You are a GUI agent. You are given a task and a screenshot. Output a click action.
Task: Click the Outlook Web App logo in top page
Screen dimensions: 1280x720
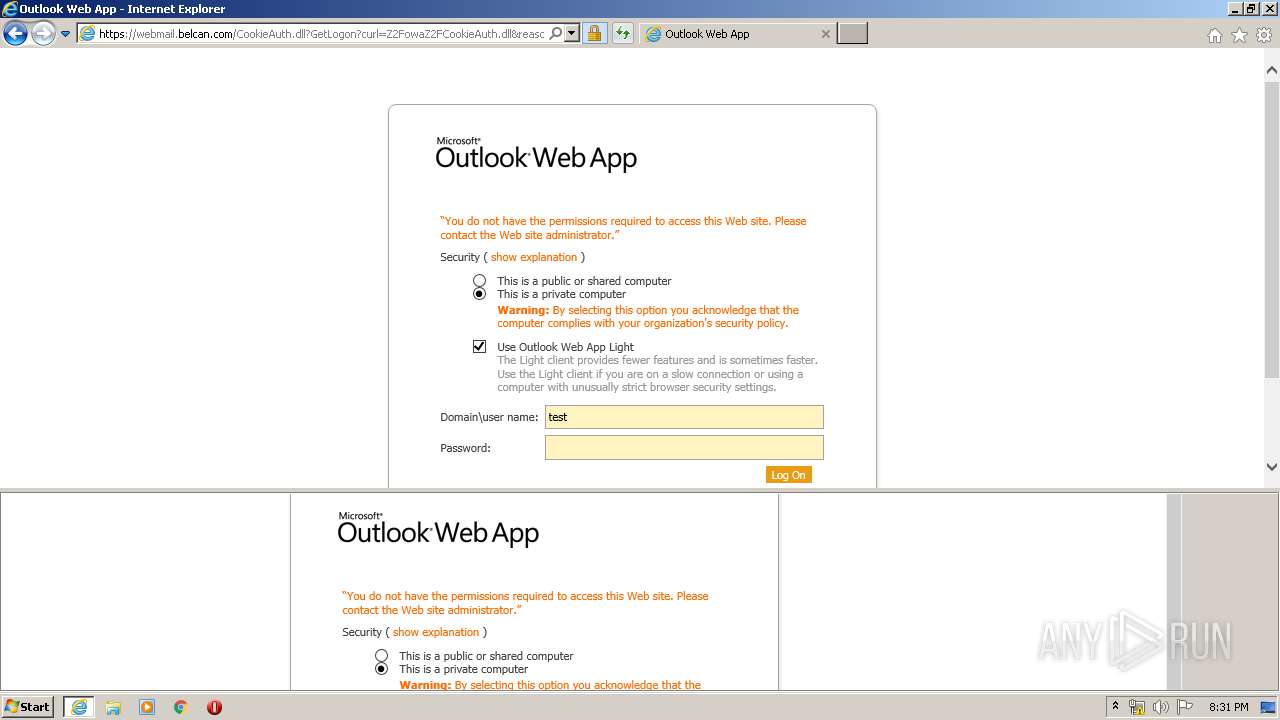536,154
